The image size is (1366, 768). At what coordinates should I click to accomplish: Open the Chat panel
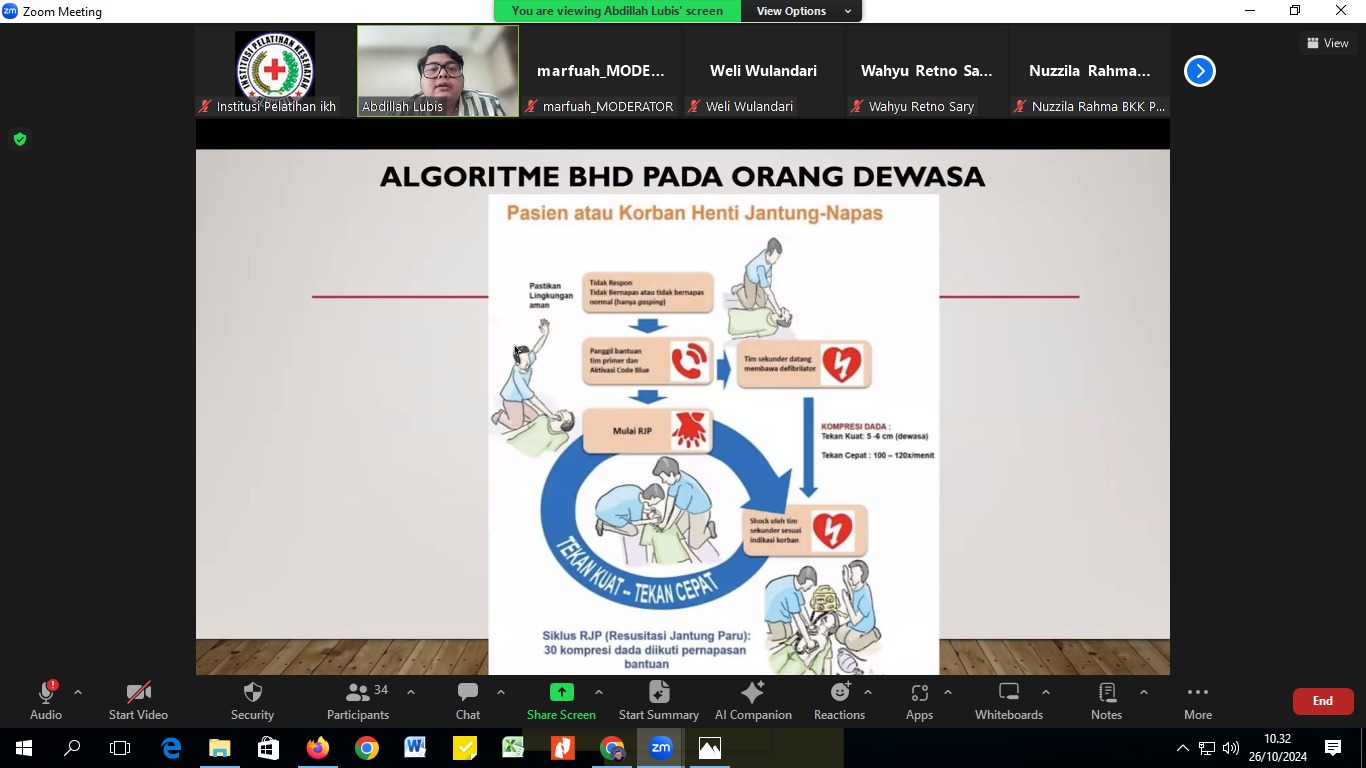(x=468, y=700)
